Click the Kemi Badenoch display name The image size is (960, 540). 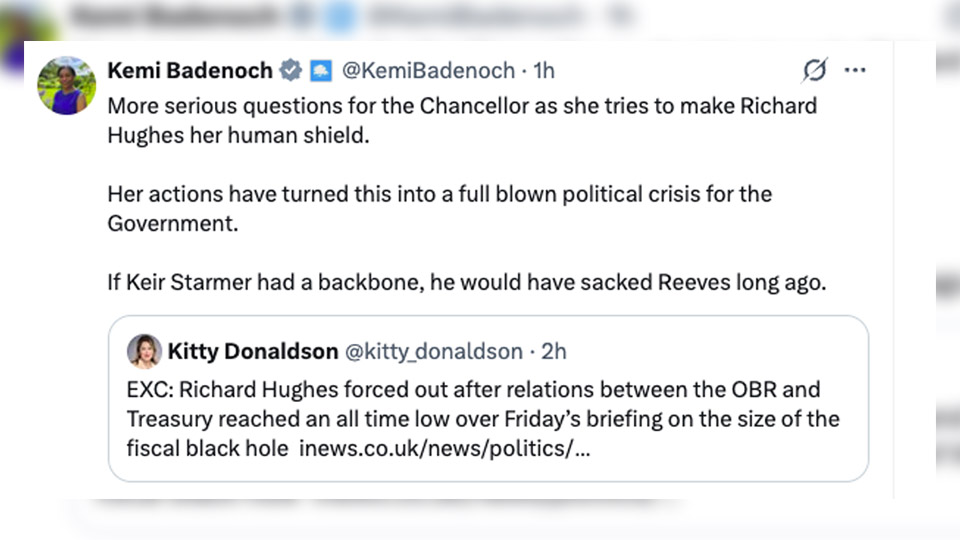click(x=190, y=70)
